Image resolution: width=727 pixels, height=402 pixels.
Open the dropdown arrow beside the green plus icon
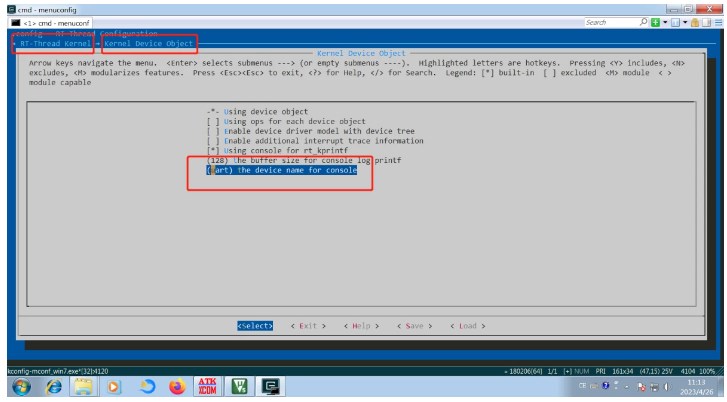point(665,22)
